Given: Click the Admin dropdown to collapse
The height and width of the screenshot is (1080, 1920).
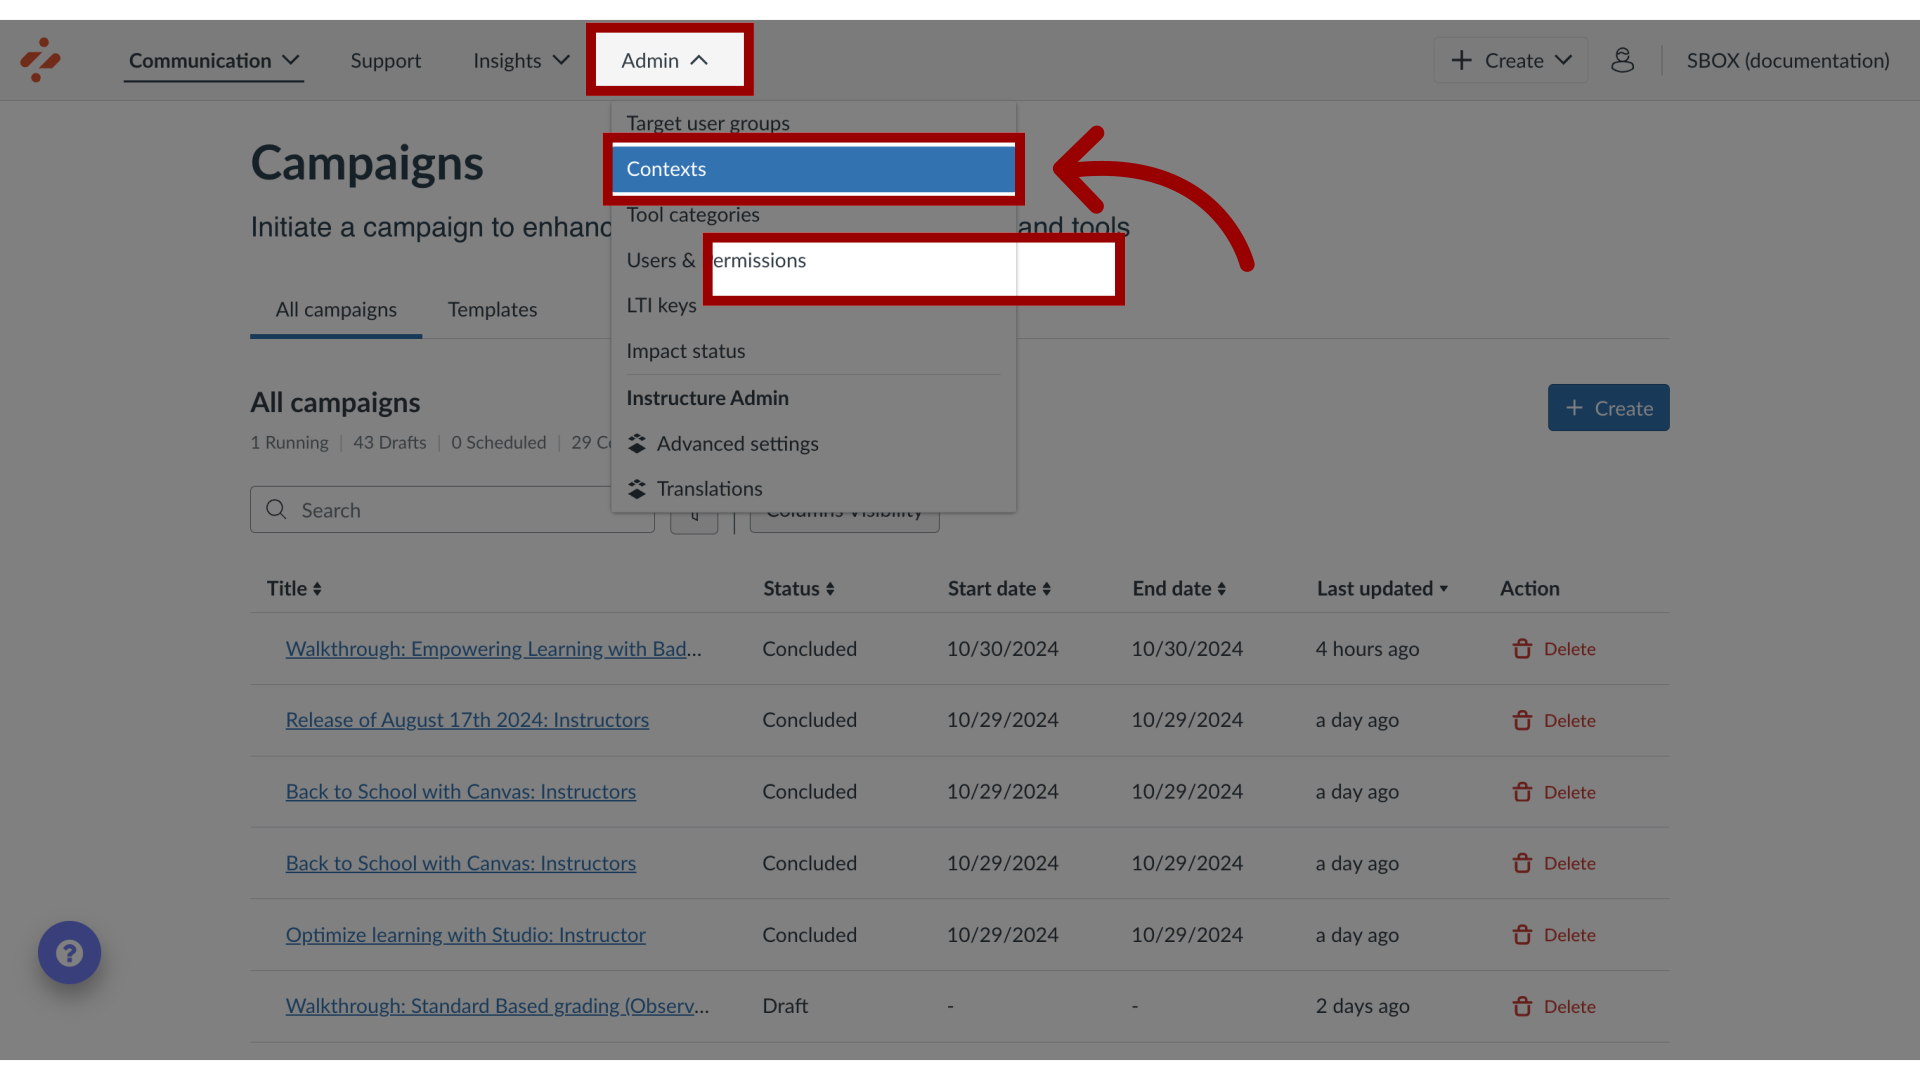Looking at the screenshot, I should pos(666,59).
